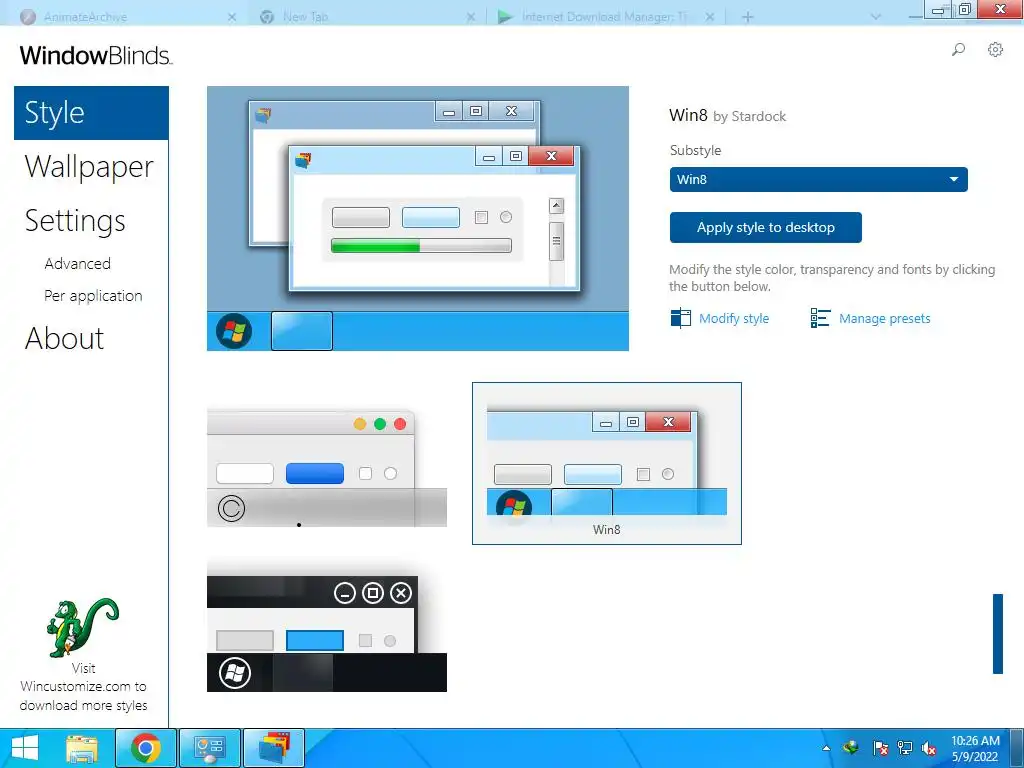The image size is (1024, 768).
Task: Click the Modify style icon
Action: 680,318
